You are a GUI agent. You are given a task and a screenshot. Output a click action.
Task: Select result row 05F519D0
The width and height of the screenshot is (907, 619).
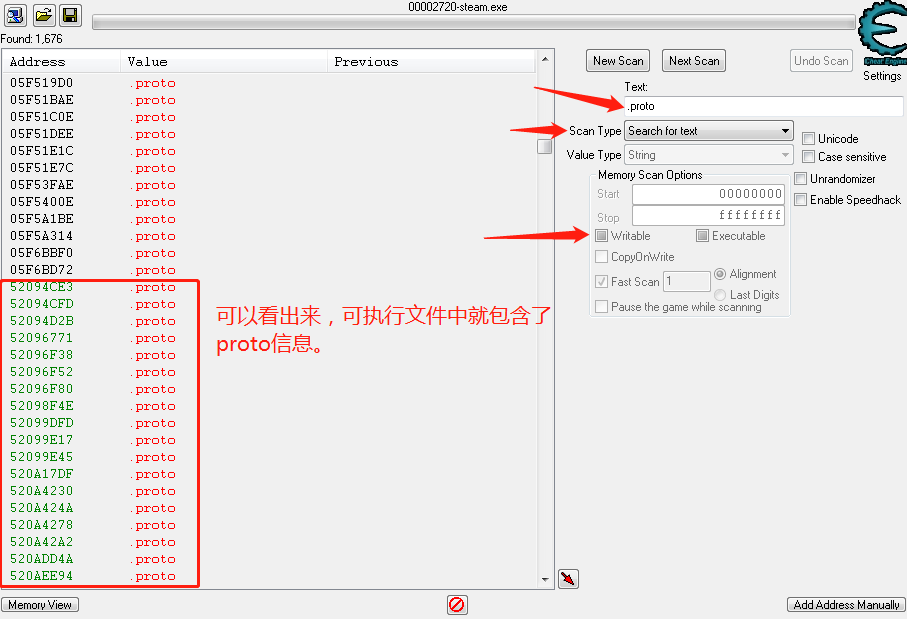pyautogui.click(x=269, y=83)
